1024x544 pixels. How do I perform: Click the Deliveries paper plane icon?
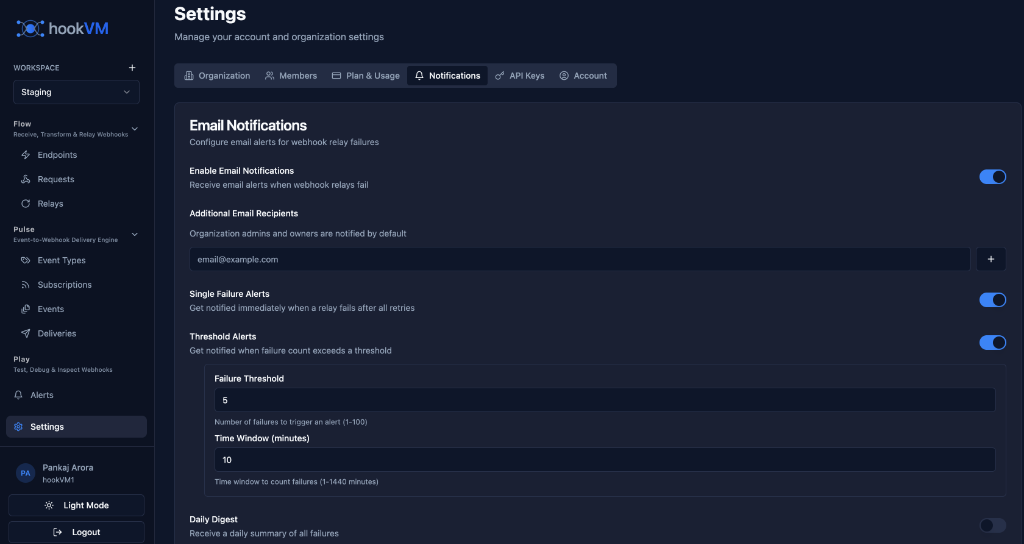pyautogui.click(x=25, y=333)
